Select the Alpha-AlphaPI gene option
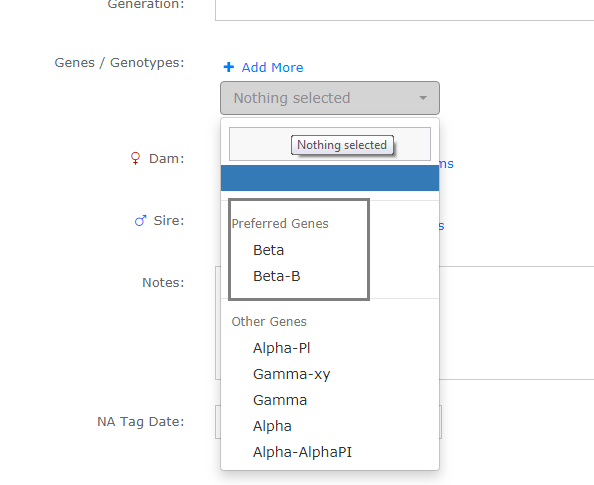This screenshot has height=485, width=594. click(302, 452)
